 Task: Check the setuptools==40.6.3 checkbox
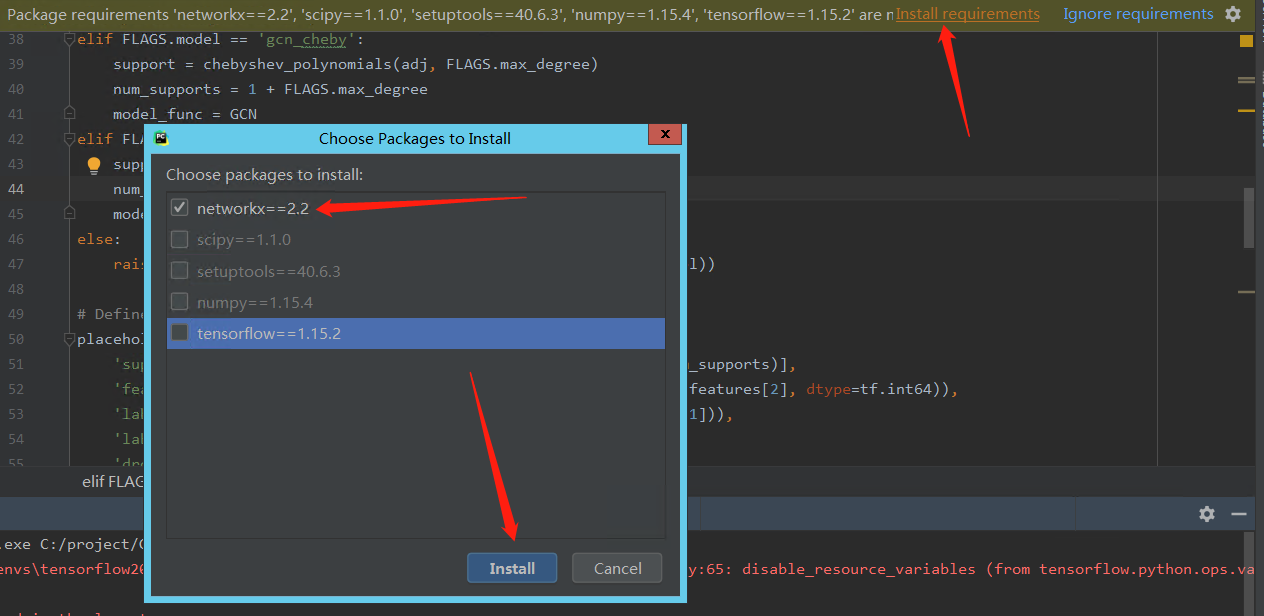point(180,271)
